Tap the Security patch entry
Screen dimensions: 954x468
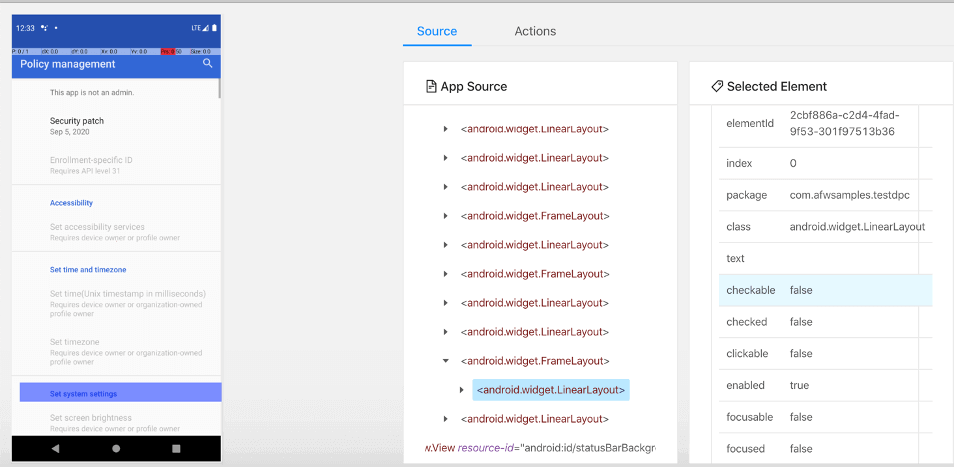coord(77,126)
